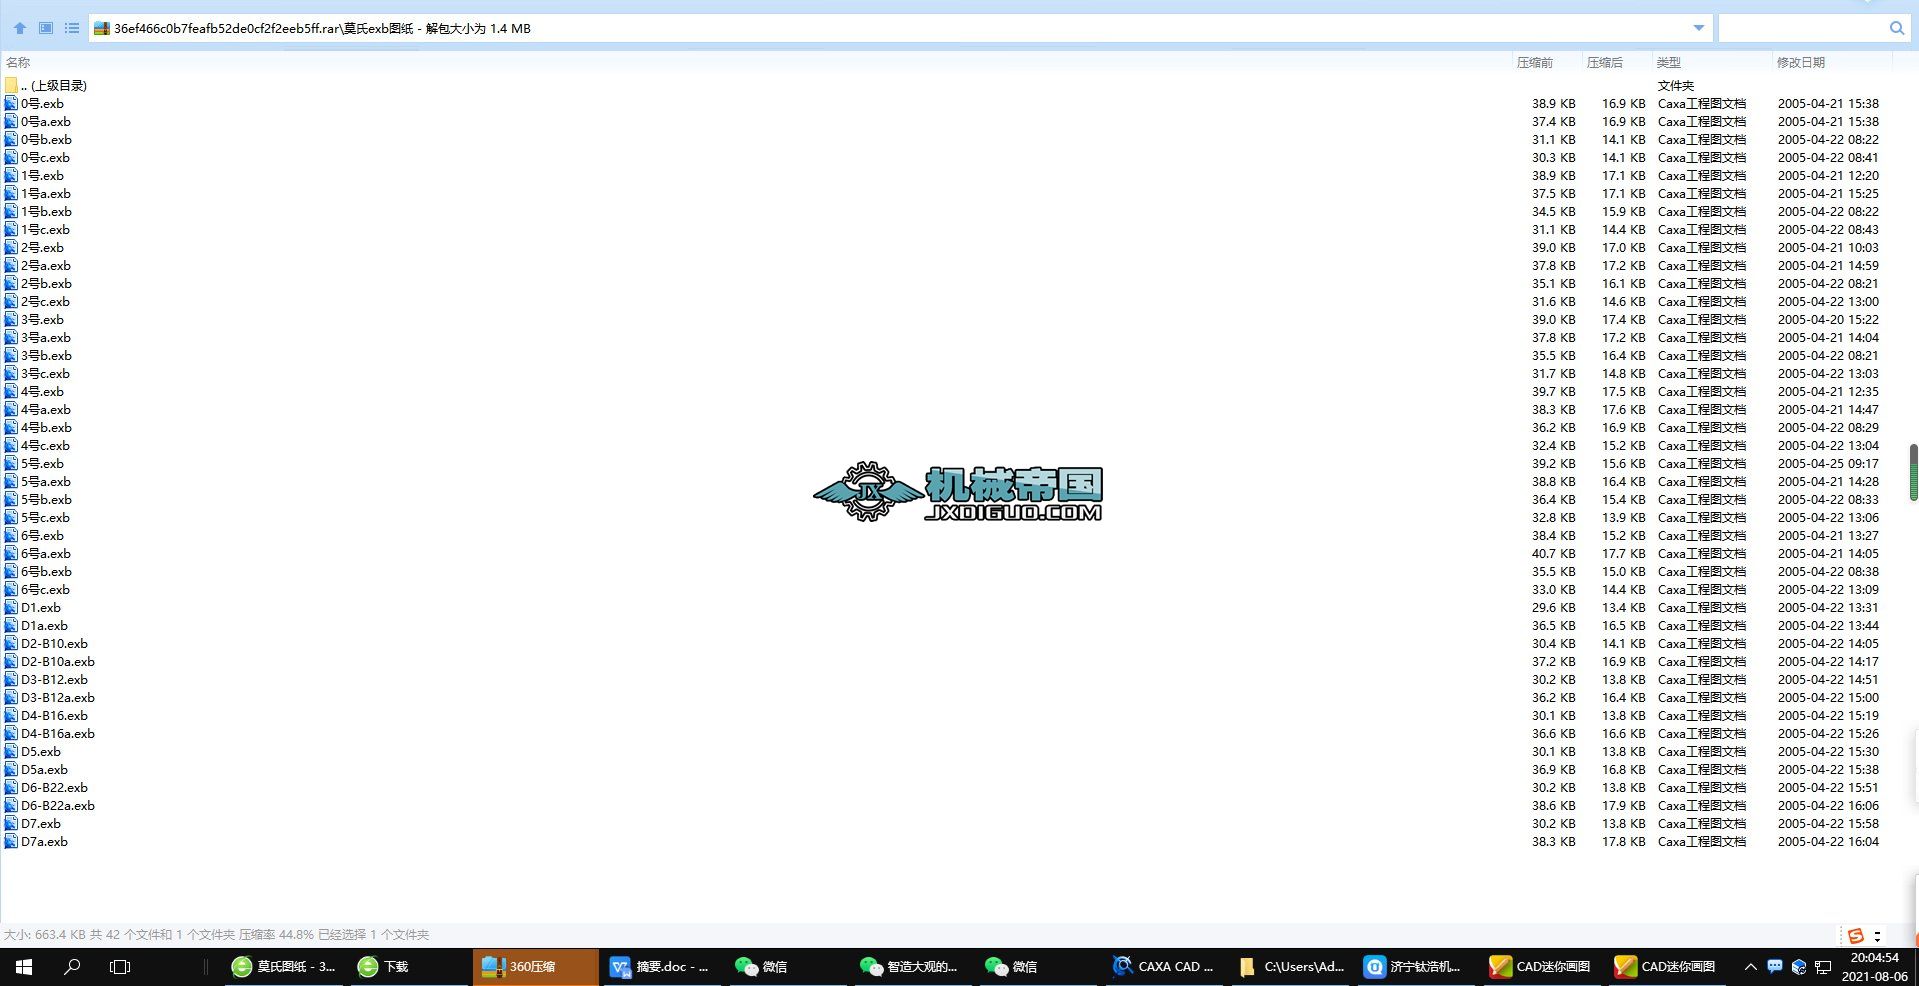
Task: Switch to the list view icon
Action: coord(72,28)
